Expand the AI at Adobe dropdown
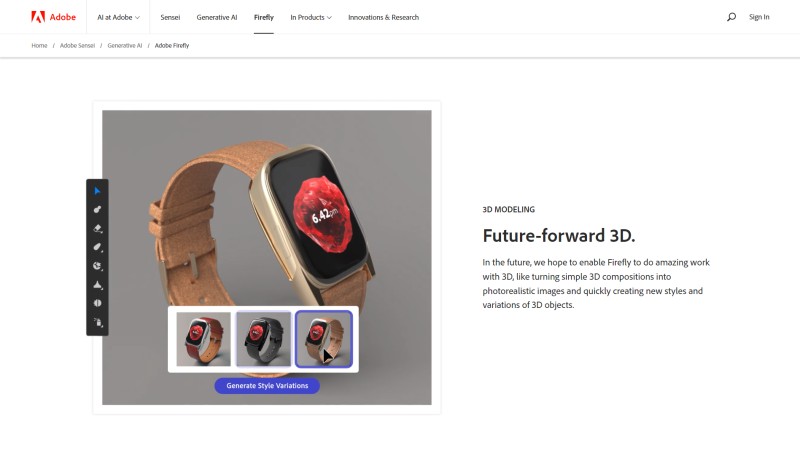This screenshot has width=800, height=455. click(118, 17)
